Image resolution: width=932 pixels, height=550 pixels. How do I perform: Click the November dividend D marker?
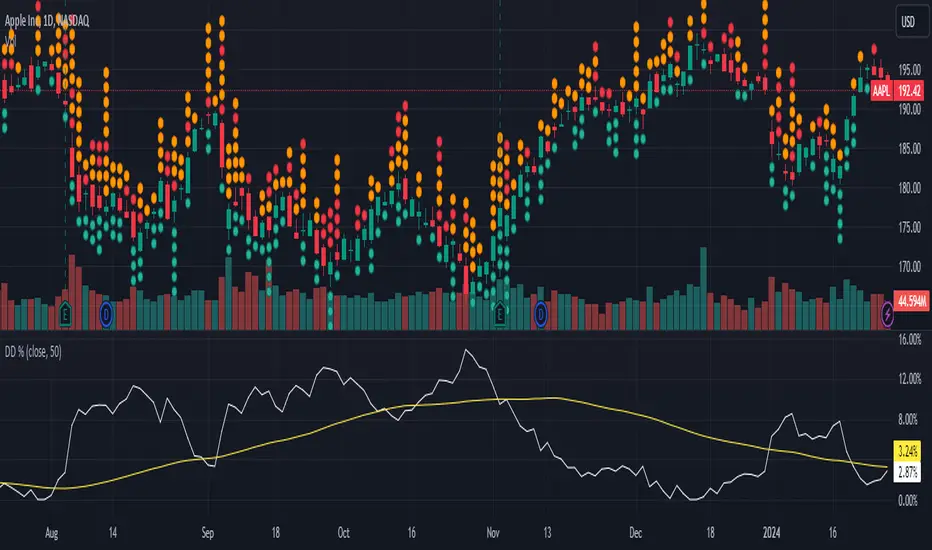[x=541, y=314]
